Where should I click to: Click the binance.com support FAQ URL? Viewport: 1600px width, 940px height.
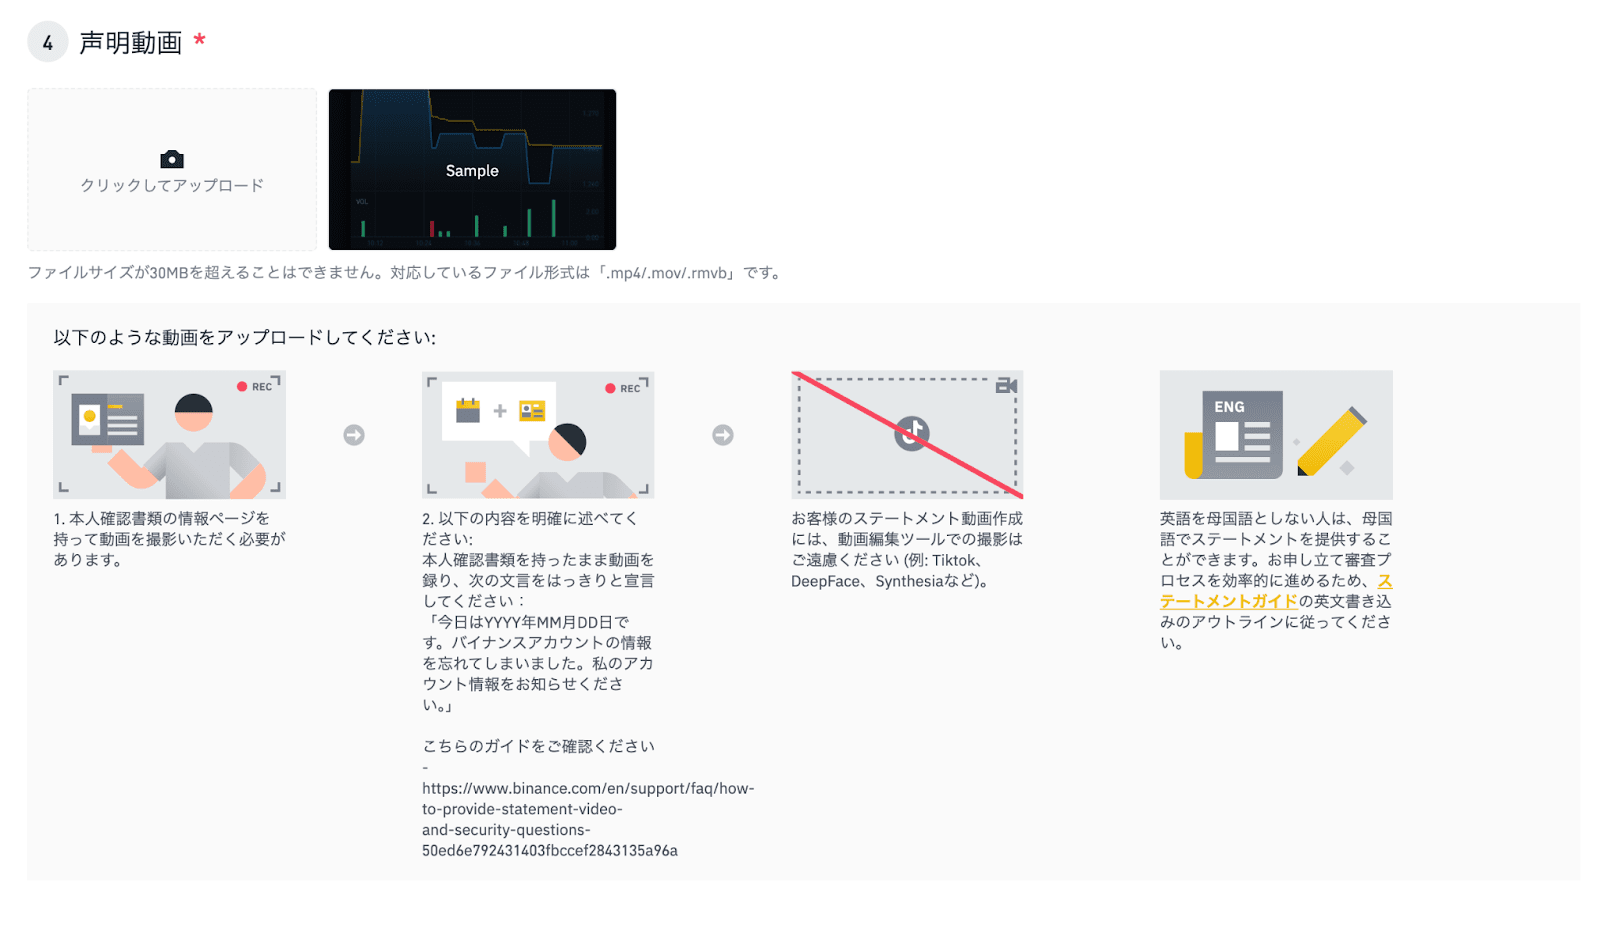pyautogui.click(x=588, y=819)
